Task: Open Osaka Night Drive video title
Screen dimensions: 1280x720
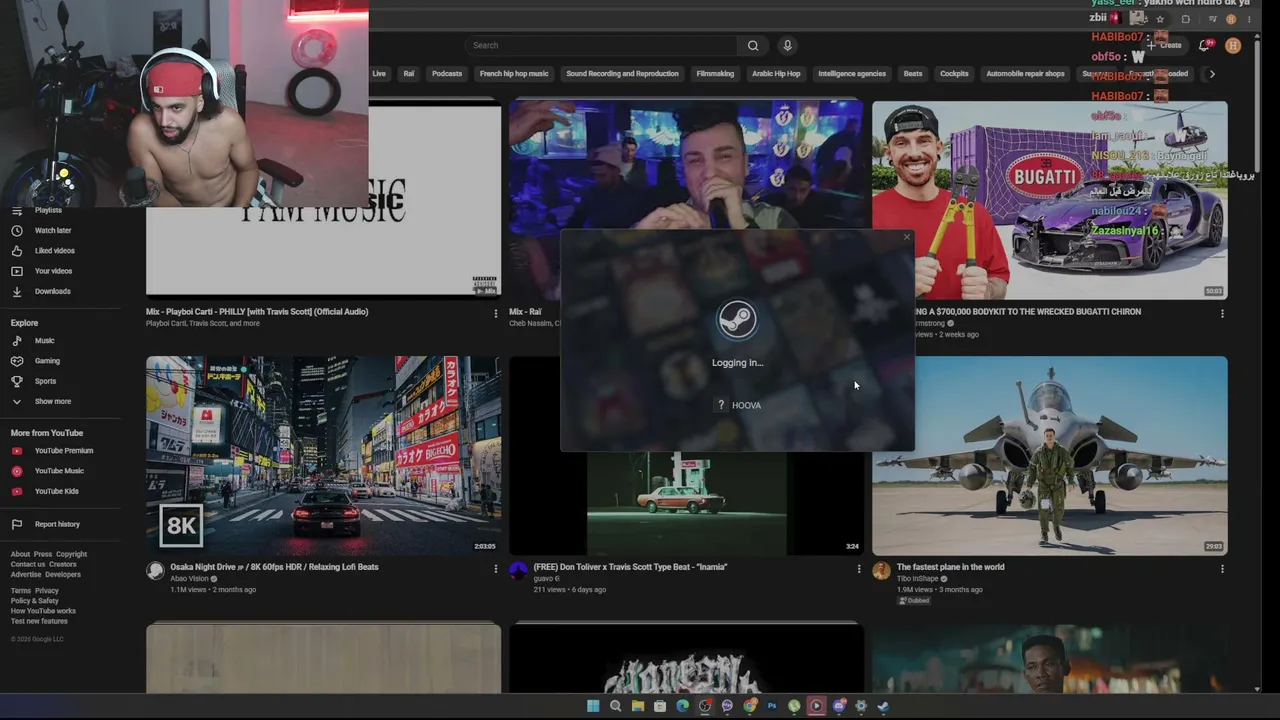Action: point(274,567)
